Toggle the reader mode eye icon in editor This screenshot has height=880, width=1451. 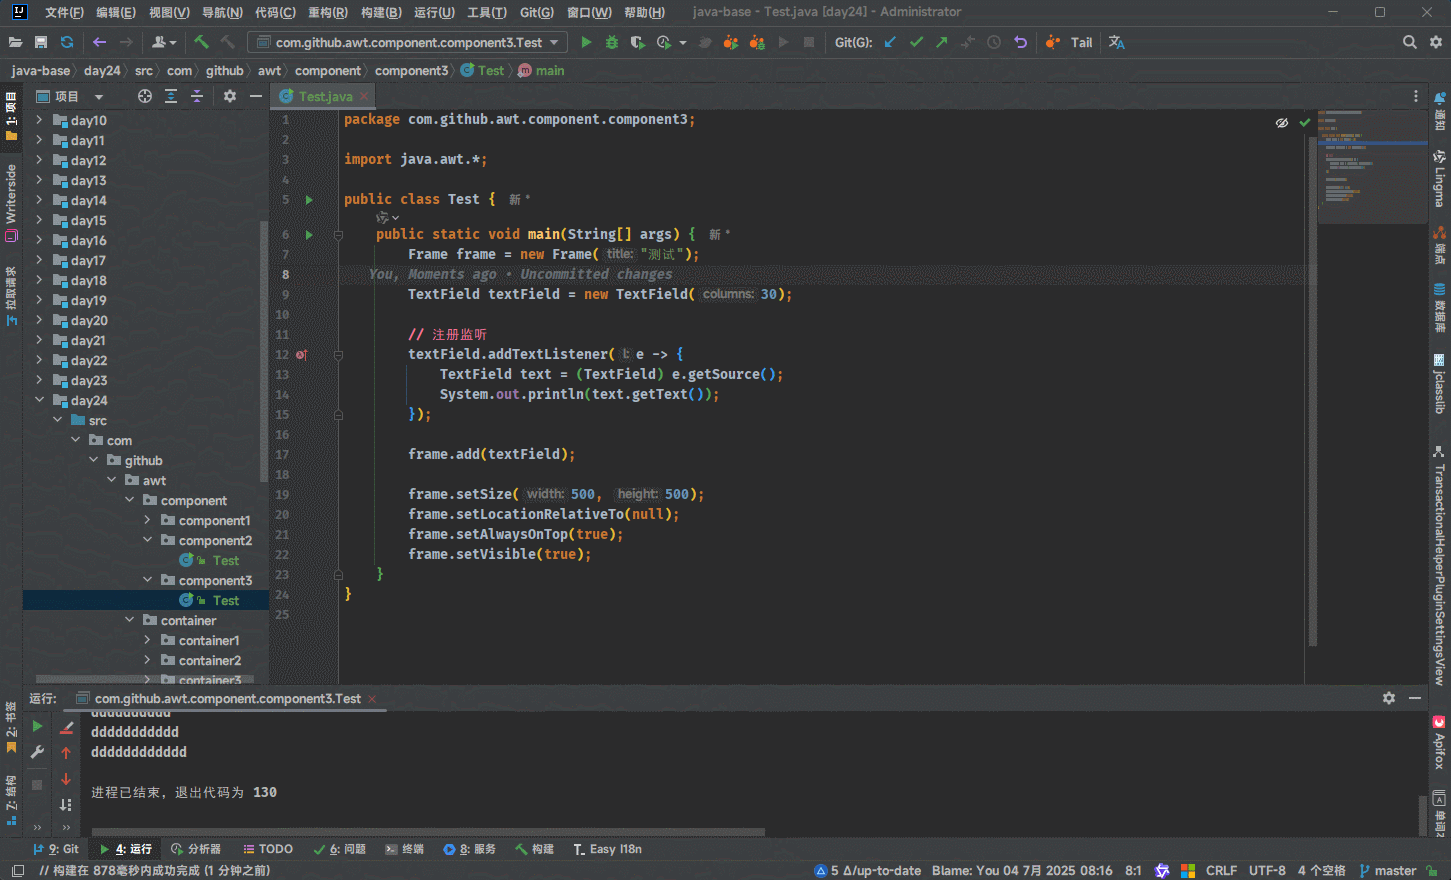1281,122
